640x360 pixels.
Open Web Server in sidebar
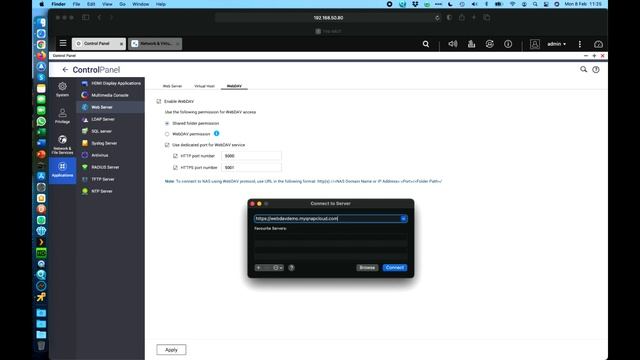coord(110,107)
